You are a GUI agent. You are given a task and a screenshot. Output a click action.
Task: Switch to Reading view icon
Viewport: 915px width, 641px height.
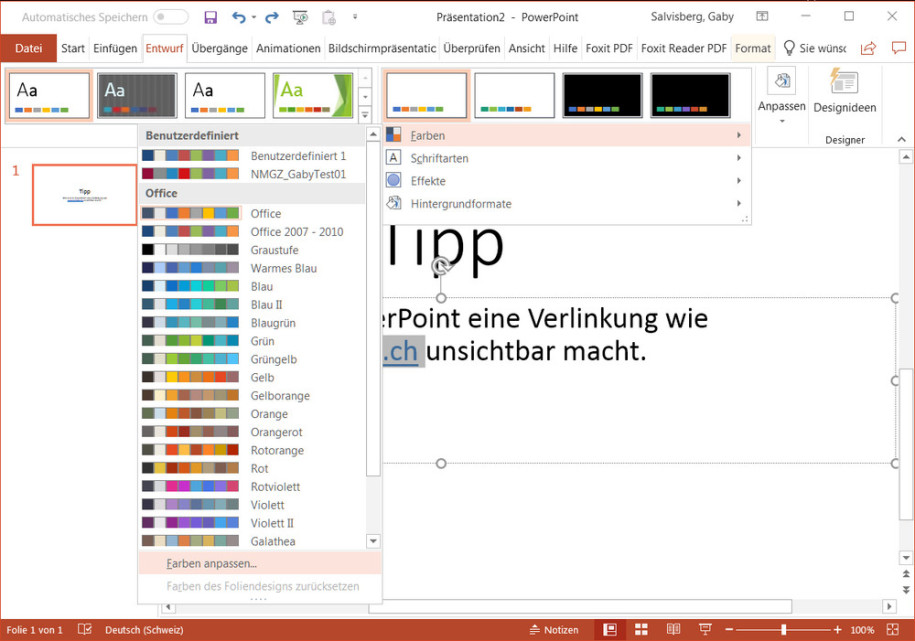673,629
